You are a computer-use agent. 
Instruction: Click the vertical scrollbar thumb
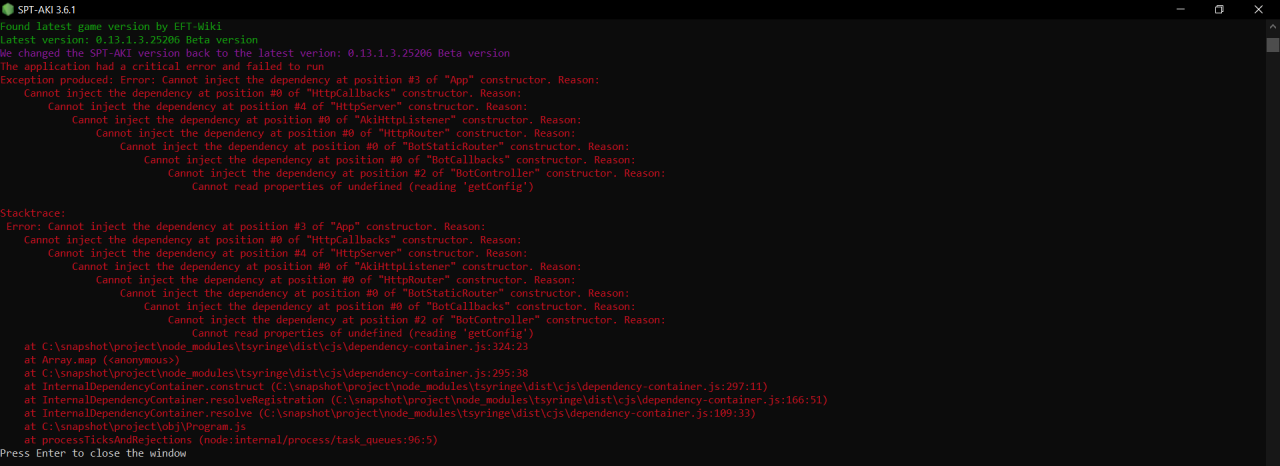(1272, 45)
